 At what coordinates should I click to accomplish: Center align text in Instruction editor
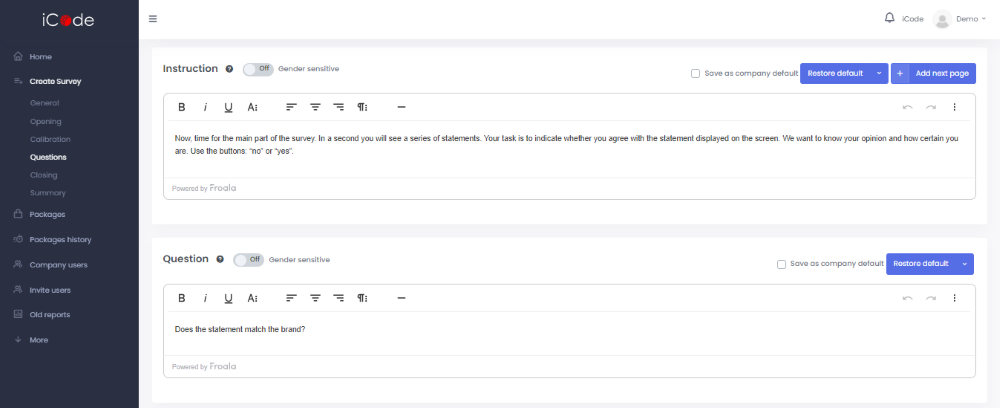[315, 107]
